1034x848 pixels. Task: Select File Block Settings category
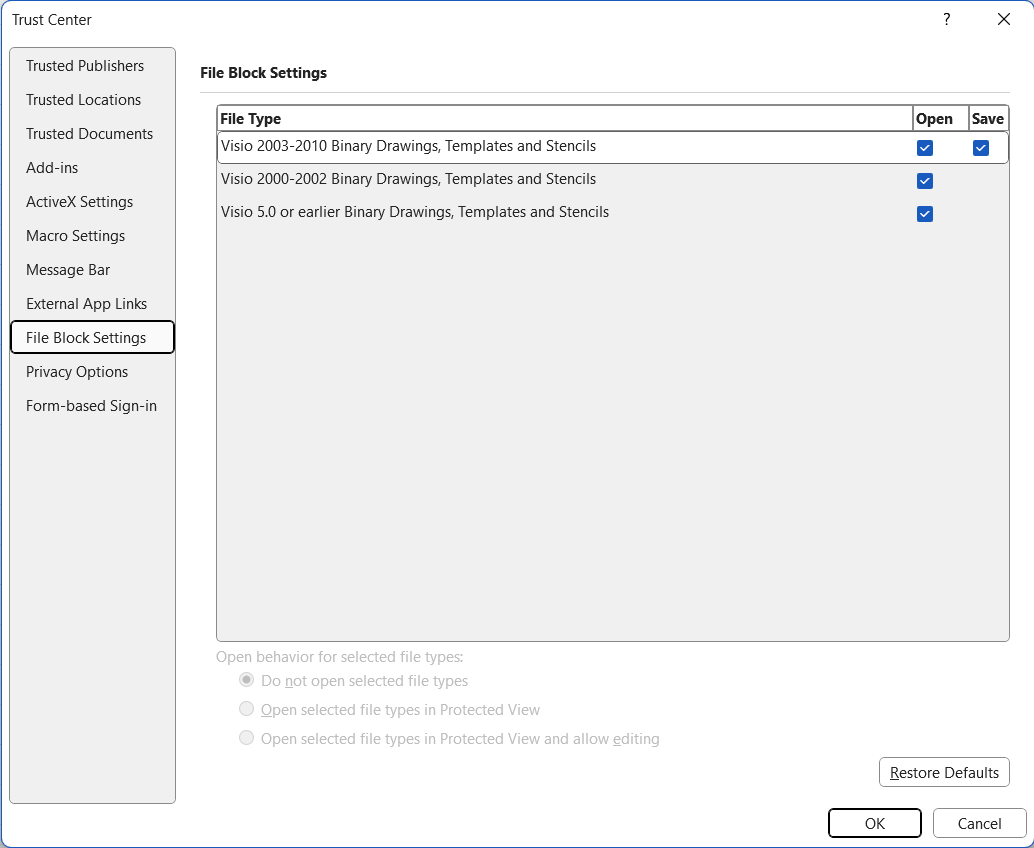[92, 338]
